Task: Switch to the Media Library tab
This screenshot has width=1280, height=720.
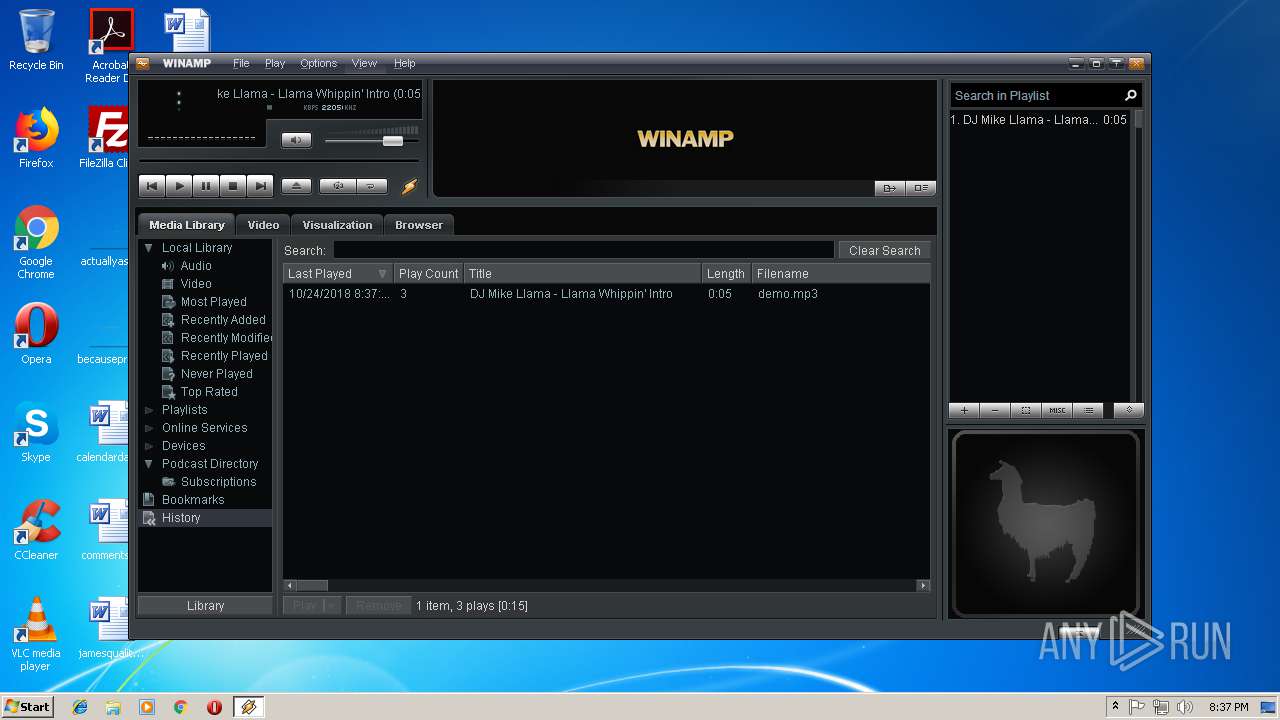Action: (186, 225)
